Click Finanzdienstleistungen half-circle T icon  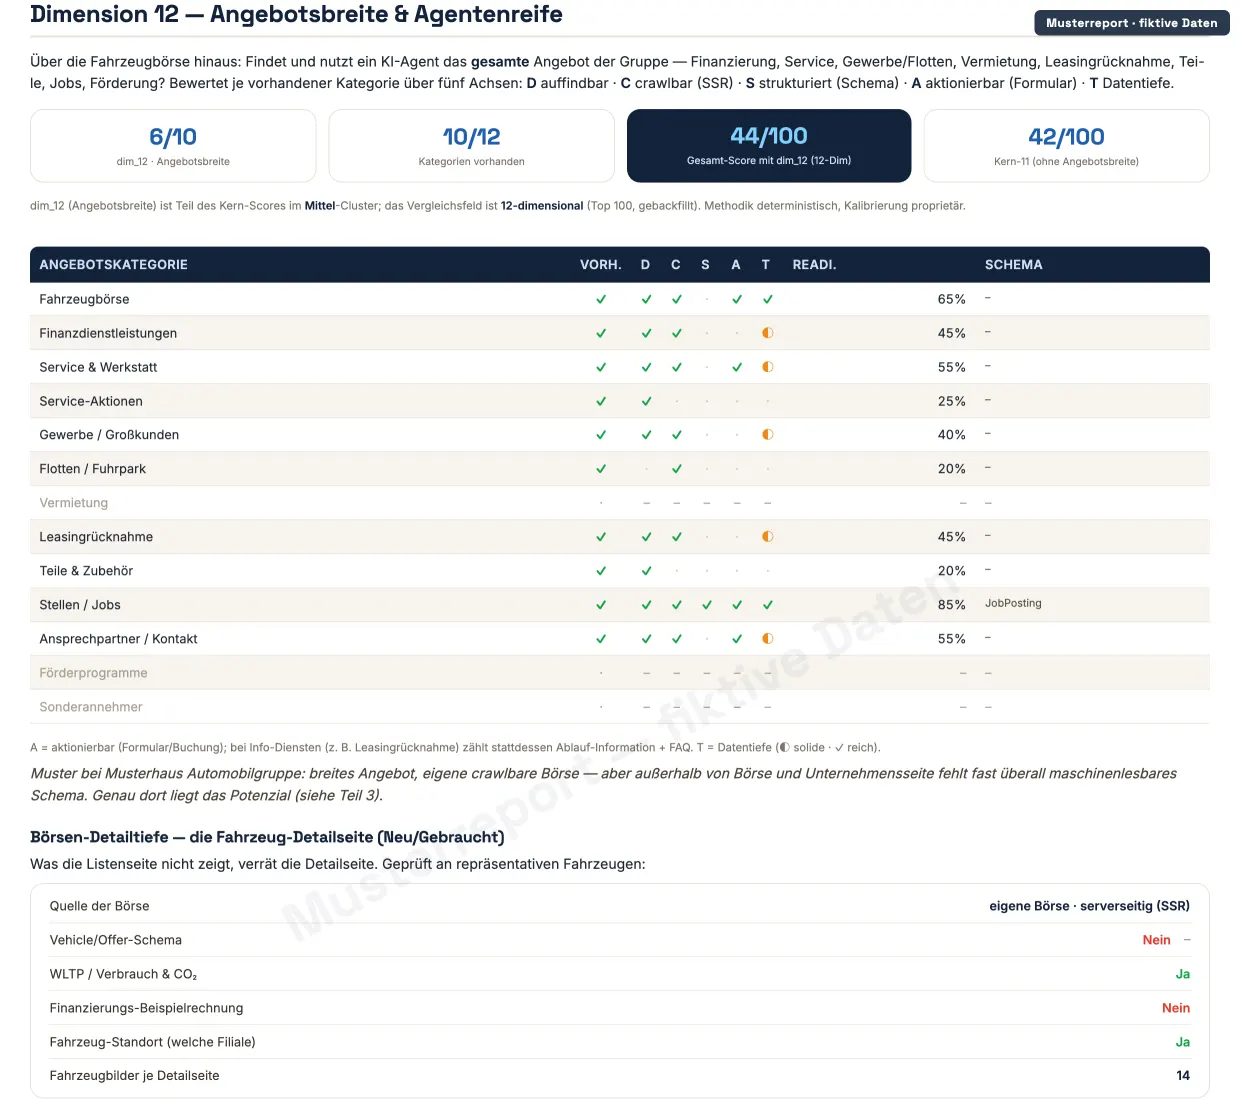tap(768, 333)
